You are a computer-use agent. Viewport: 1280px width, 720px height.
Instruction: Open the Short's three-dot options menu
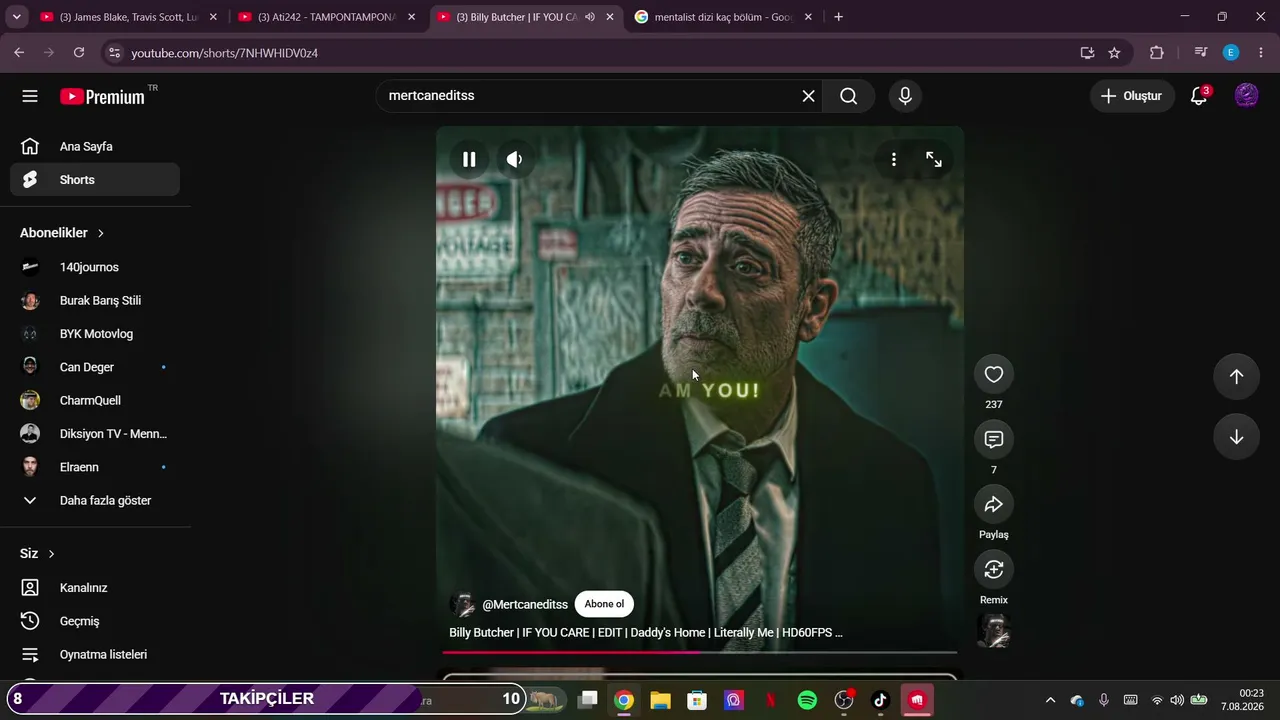[x=894, y=159]
